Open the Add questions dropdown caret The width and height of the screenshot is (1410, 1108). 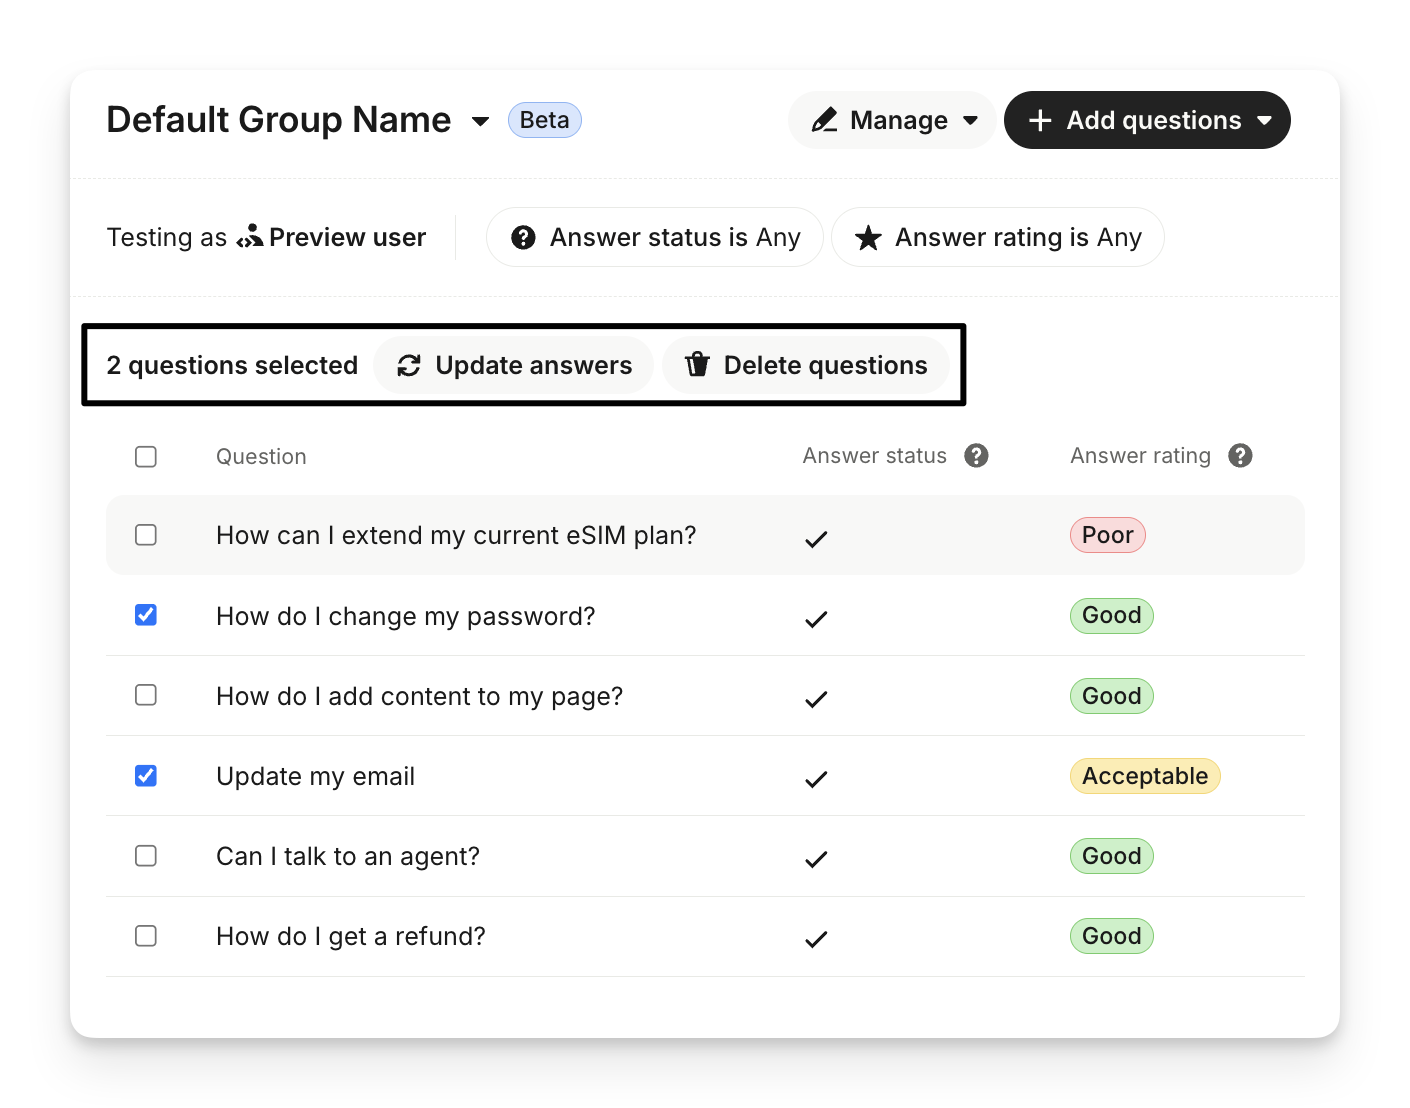click(x=1264, y=121)
